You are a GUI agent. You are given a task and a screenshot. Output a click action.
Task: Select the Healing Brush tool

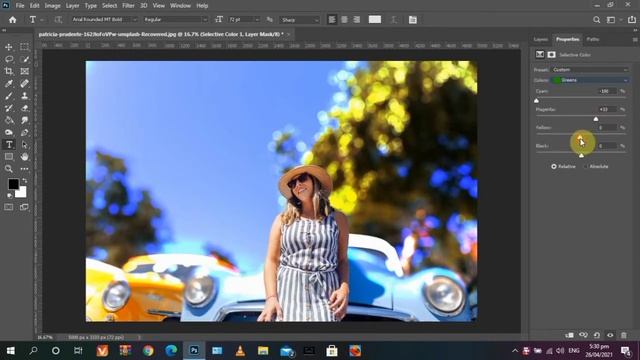[x=24, y=84]
